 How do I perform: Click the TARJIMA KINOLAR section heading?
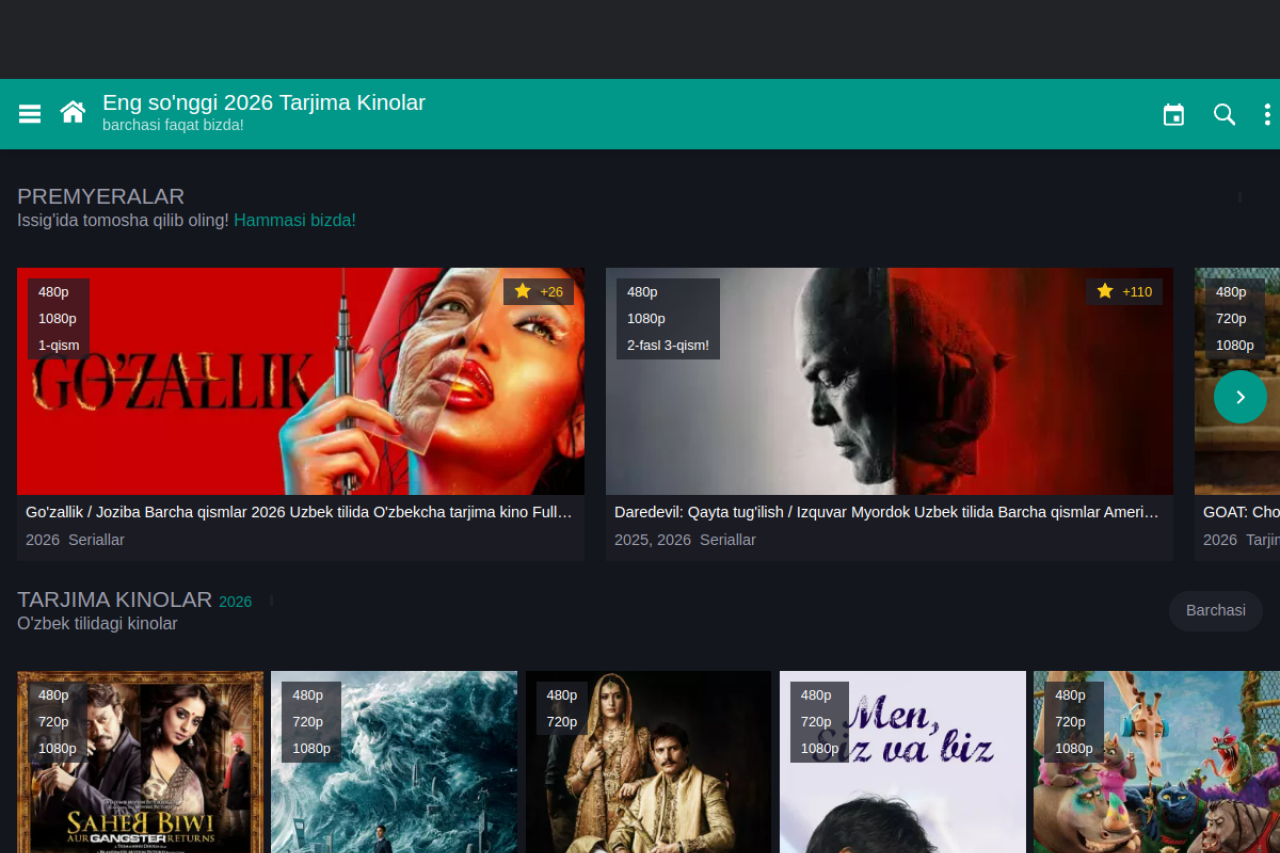pos(115,600)
